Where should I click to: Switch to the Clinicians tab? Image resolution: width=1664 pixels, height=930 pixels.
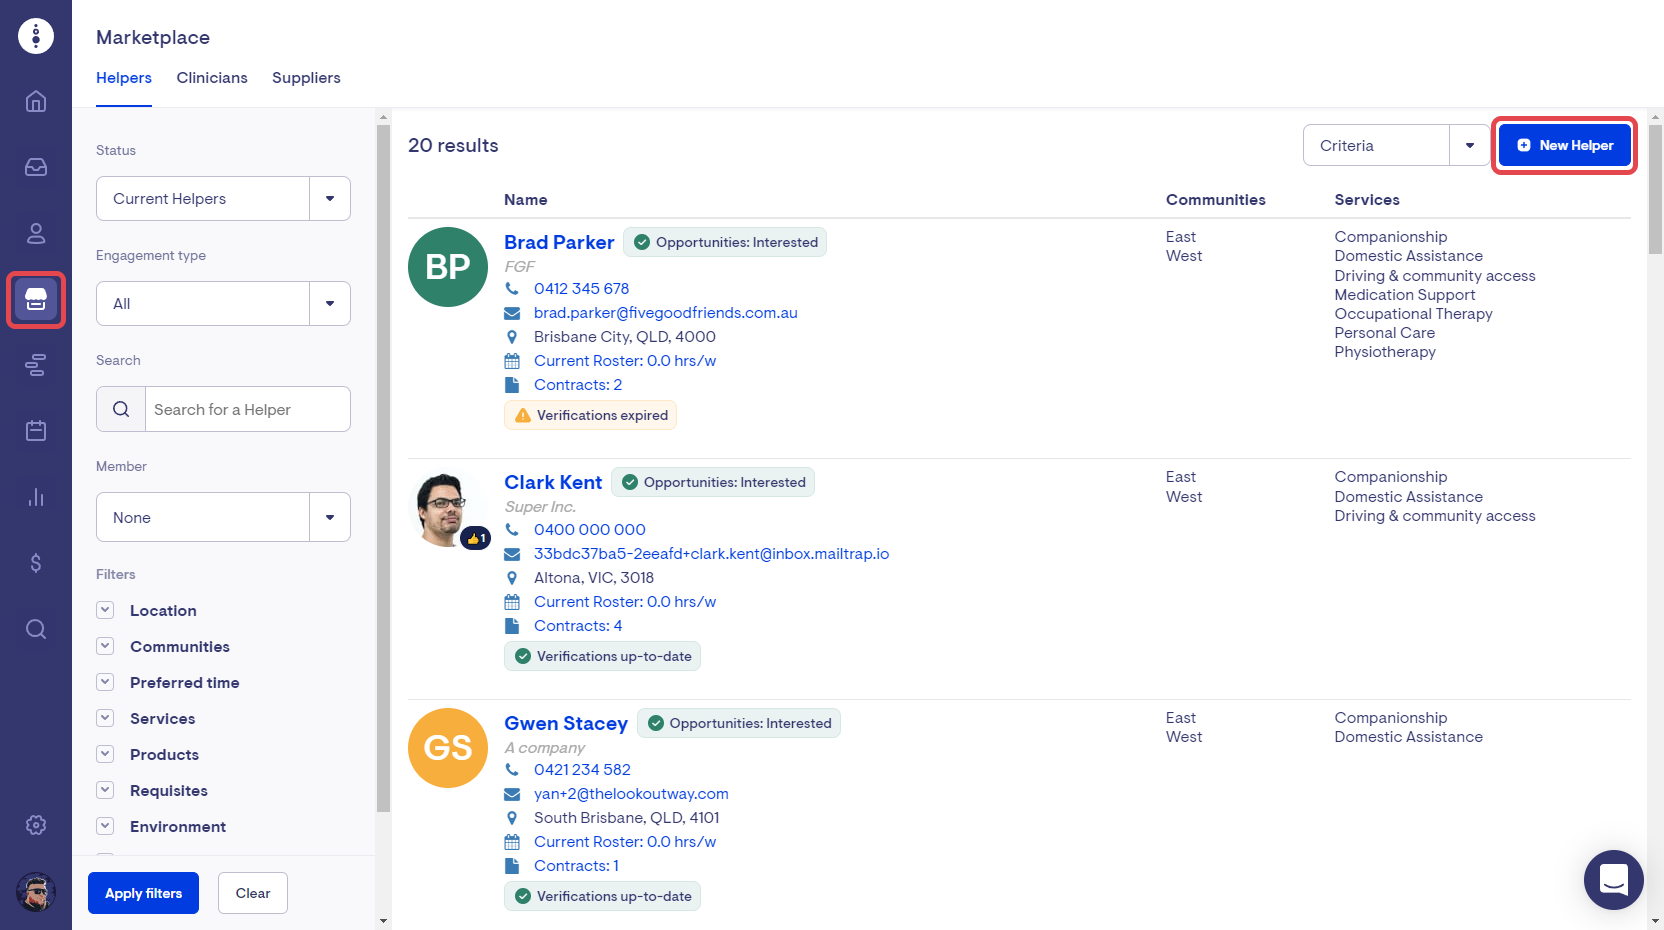click(212, 78)
